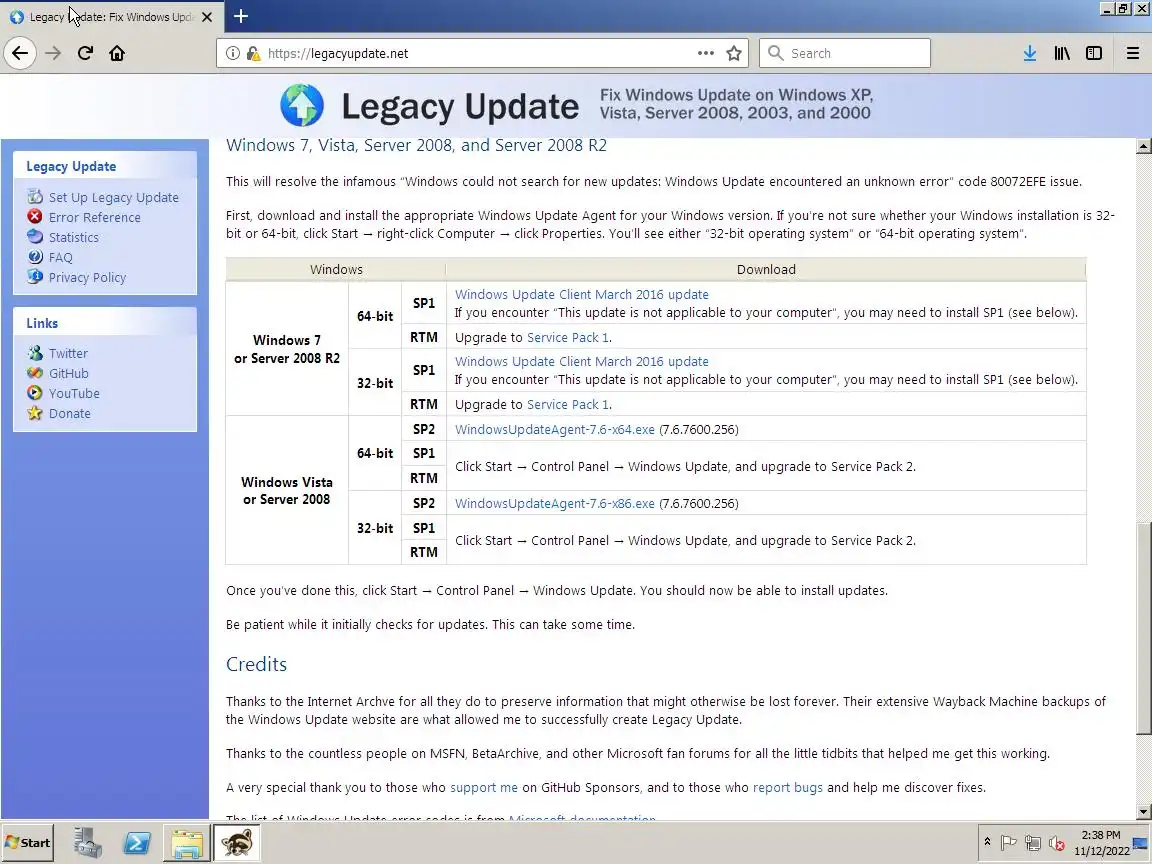This screenshot has width=1152, height=864.
Task: Click the Credits heading
Action: (x=256, y=664)
